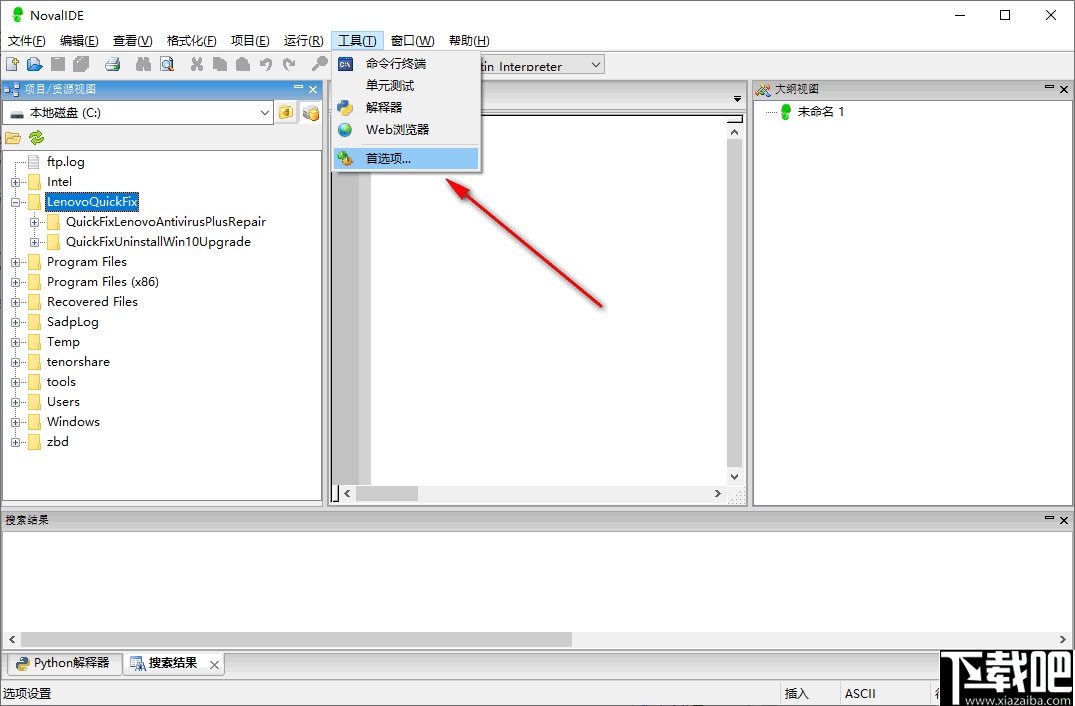Image resolution: width=1075 pixels, height=706 pixels.
Task: Collapse the LenovoQuickFix folder node
Action: click(15, 202)
